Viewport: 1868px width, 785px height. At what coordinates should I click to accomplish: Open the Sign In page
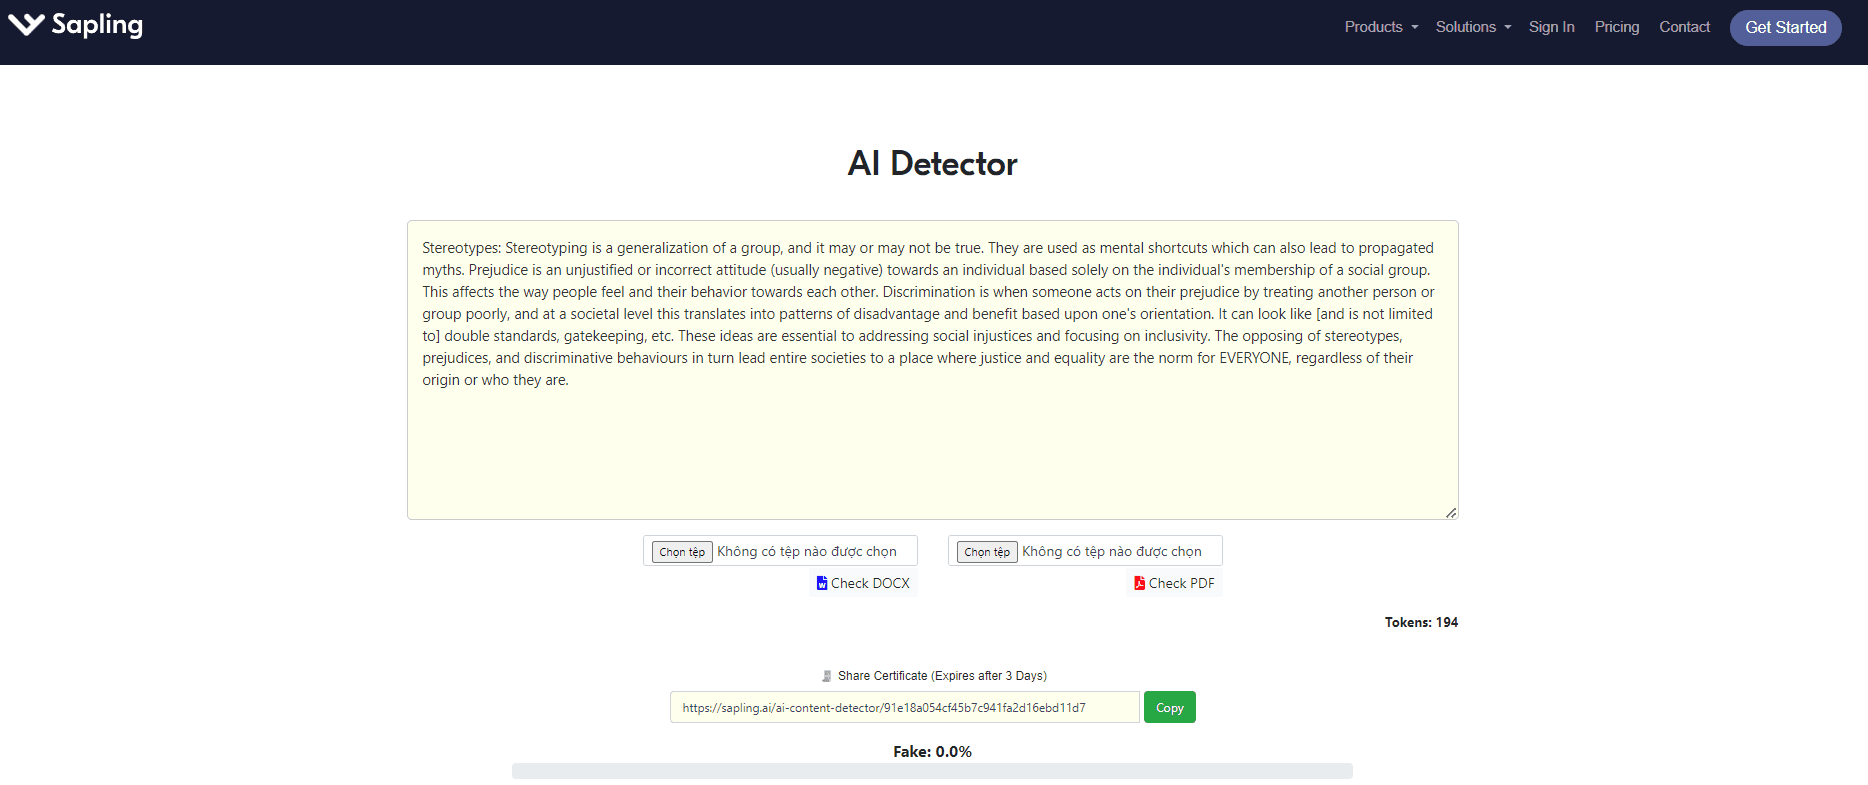[1551, 27]
